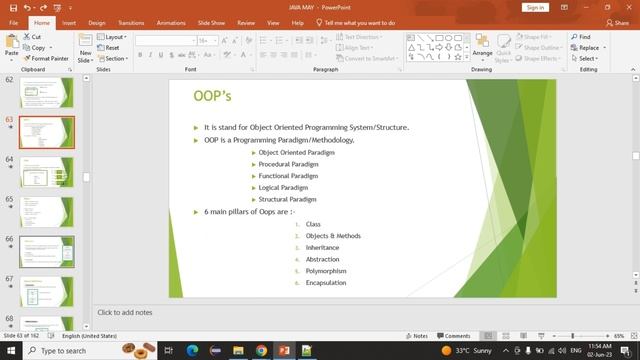This screenshot has height=360, width=640.
Task: Fit slide to current window
Action: click(634, 336)
